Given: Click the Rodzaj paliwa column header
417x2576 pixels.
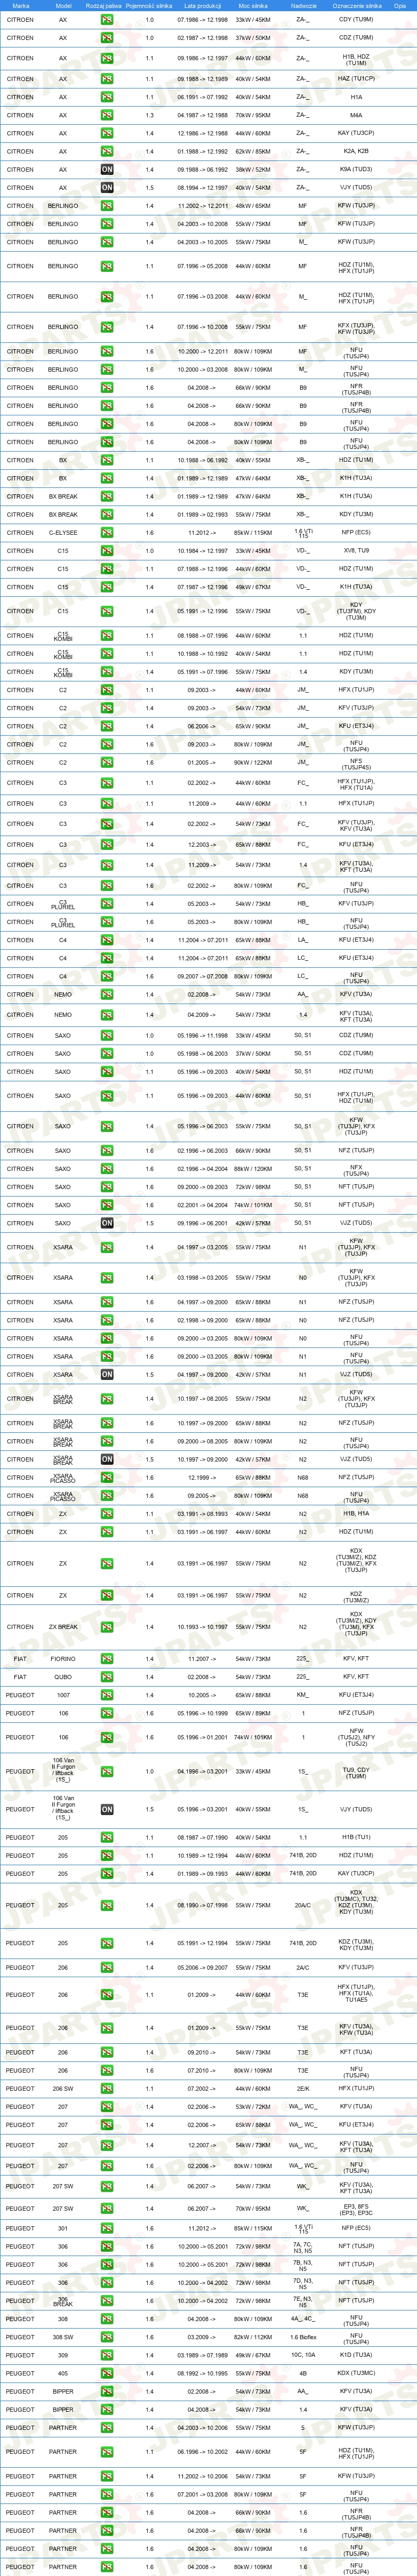Looking at the screenshot, I should click(x=104, y=5).
